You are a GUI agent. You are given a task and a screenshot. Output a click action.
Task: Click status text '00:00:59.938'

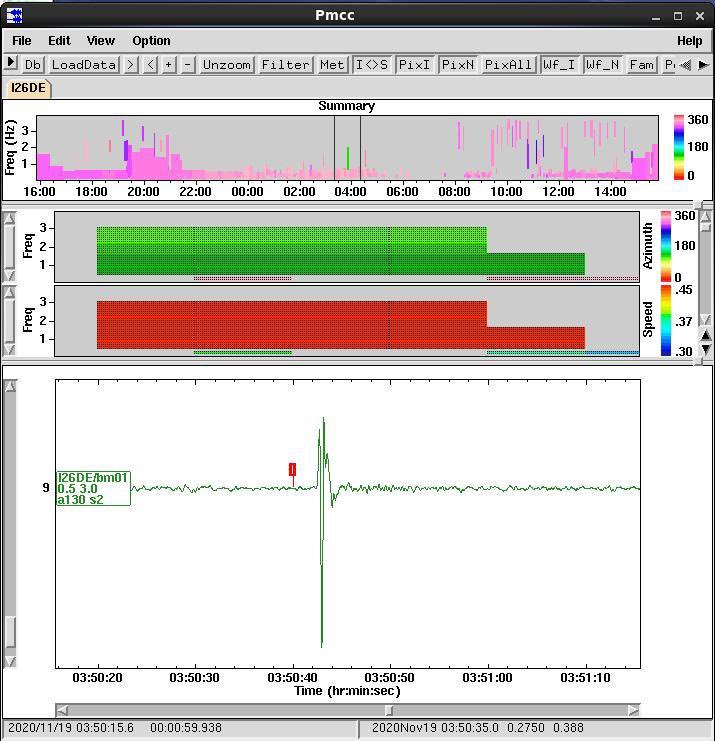coord(186,728)
